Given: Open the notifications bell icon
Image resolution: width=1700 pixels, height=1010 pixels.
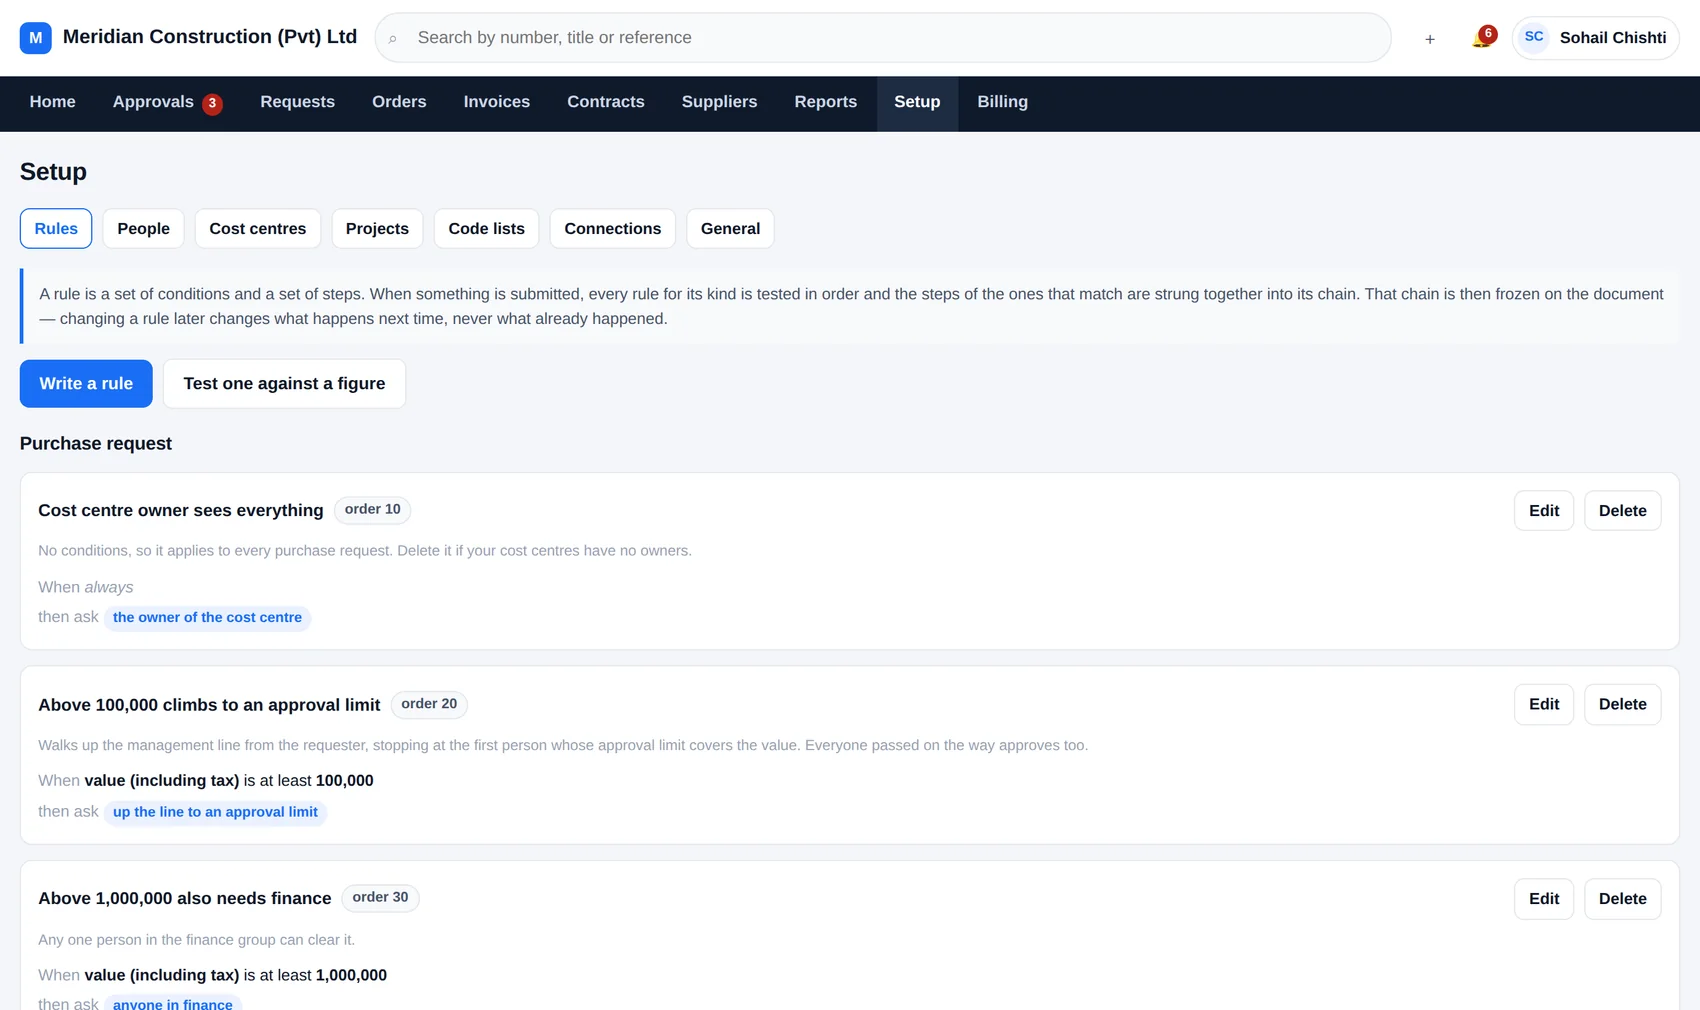Looking at the screenshot, I should (1482, 39).
